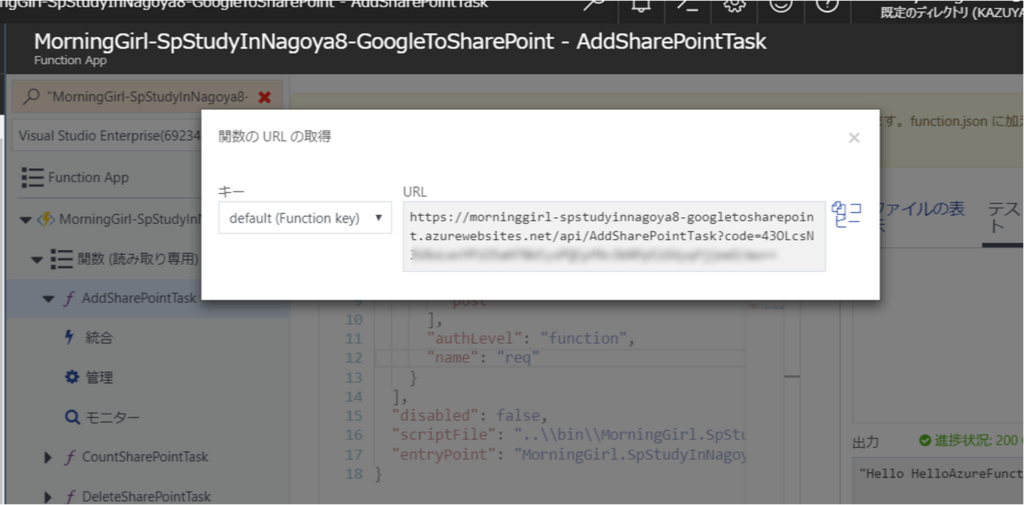The image size is (1024, 505).
Task: Switch to the テスト tab
Action: pos(1003,218)
